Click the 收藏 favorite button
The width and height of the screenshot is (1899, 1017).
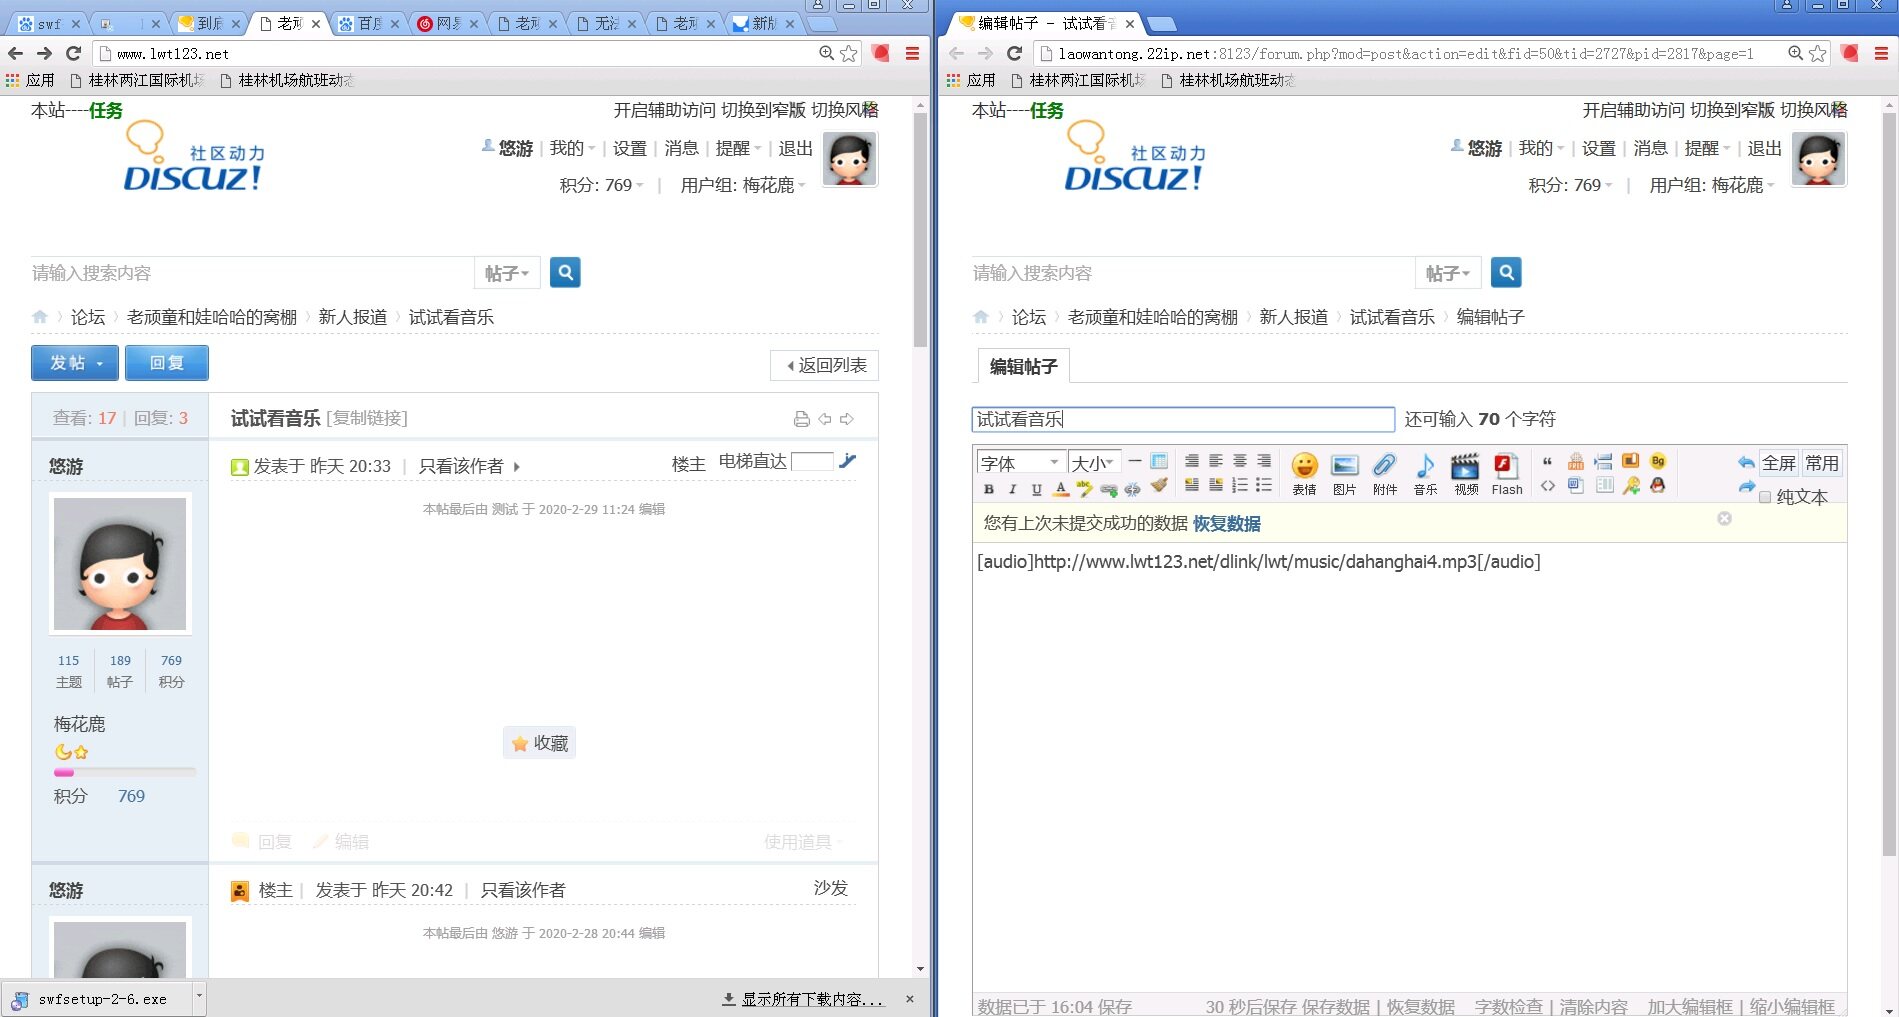click(539, 743)
